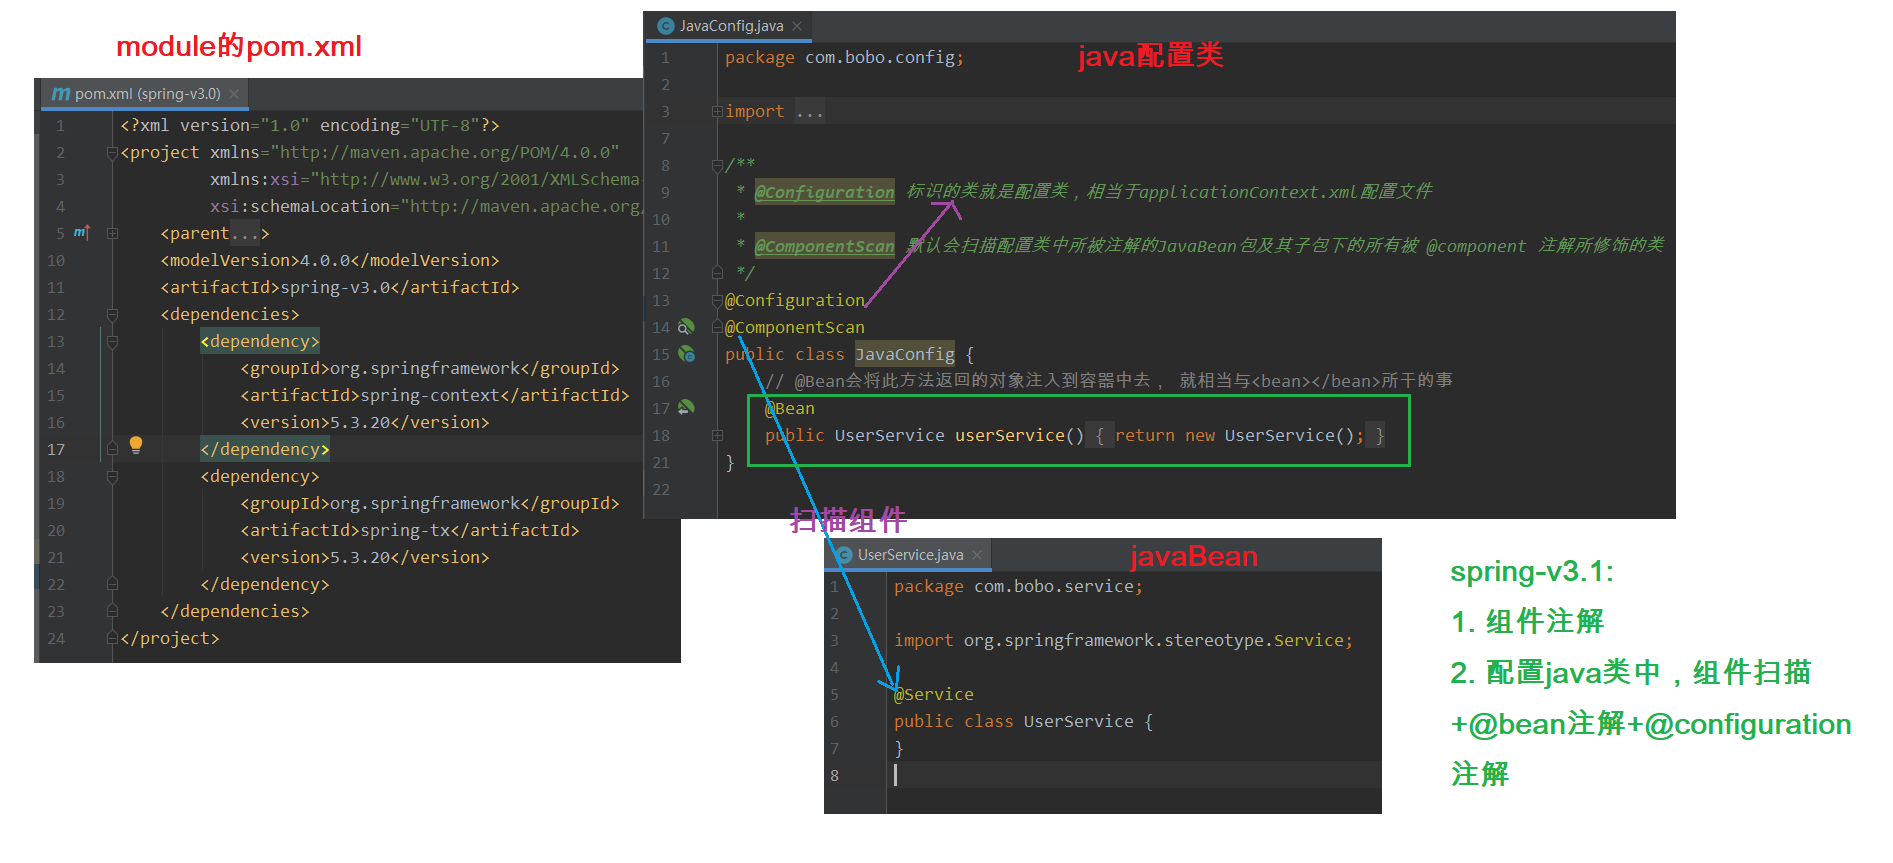Viewport: 1893px width, 863px height.
Task: Expand the folded import block in JavaConfig.java
Action: [717, 111]
